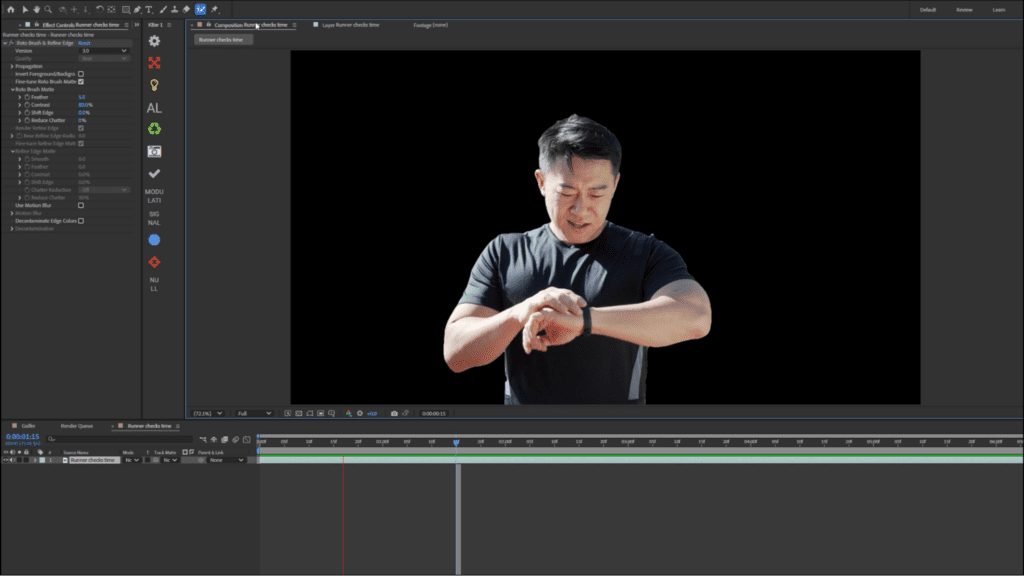1024x576 pixels.
Task: Click the lightbulb icon in KBar
Action: [154, 85]
